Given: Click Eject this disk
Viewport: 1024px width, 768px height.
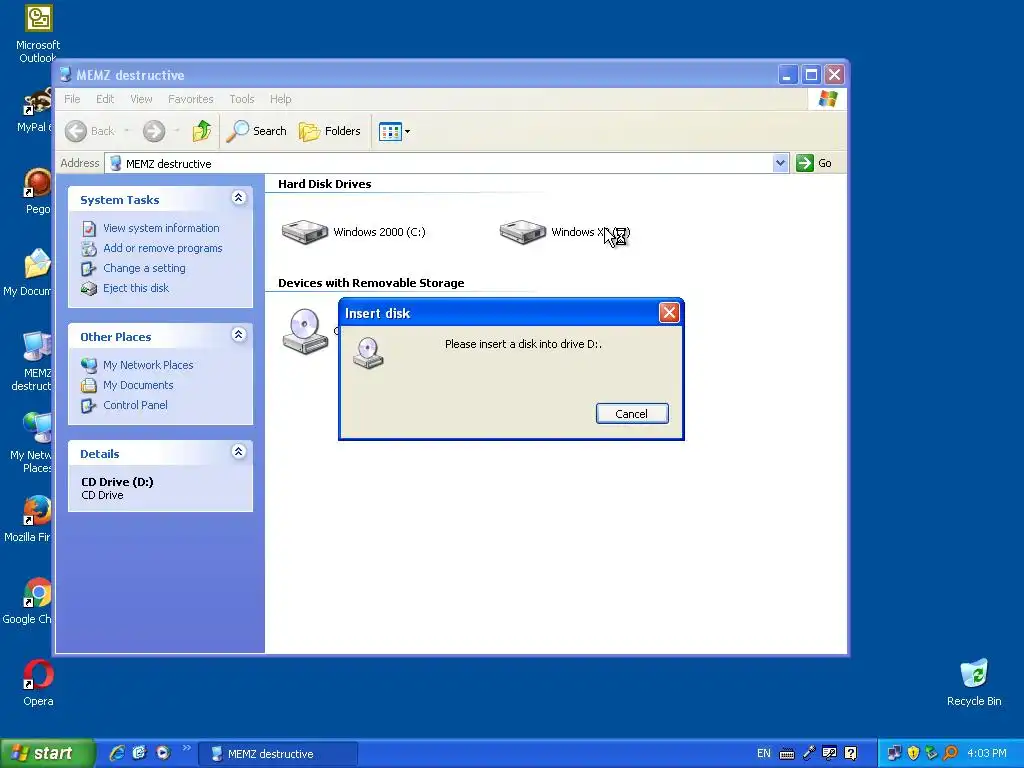Looking at the screenshot, I should click(x=136, y=288).
